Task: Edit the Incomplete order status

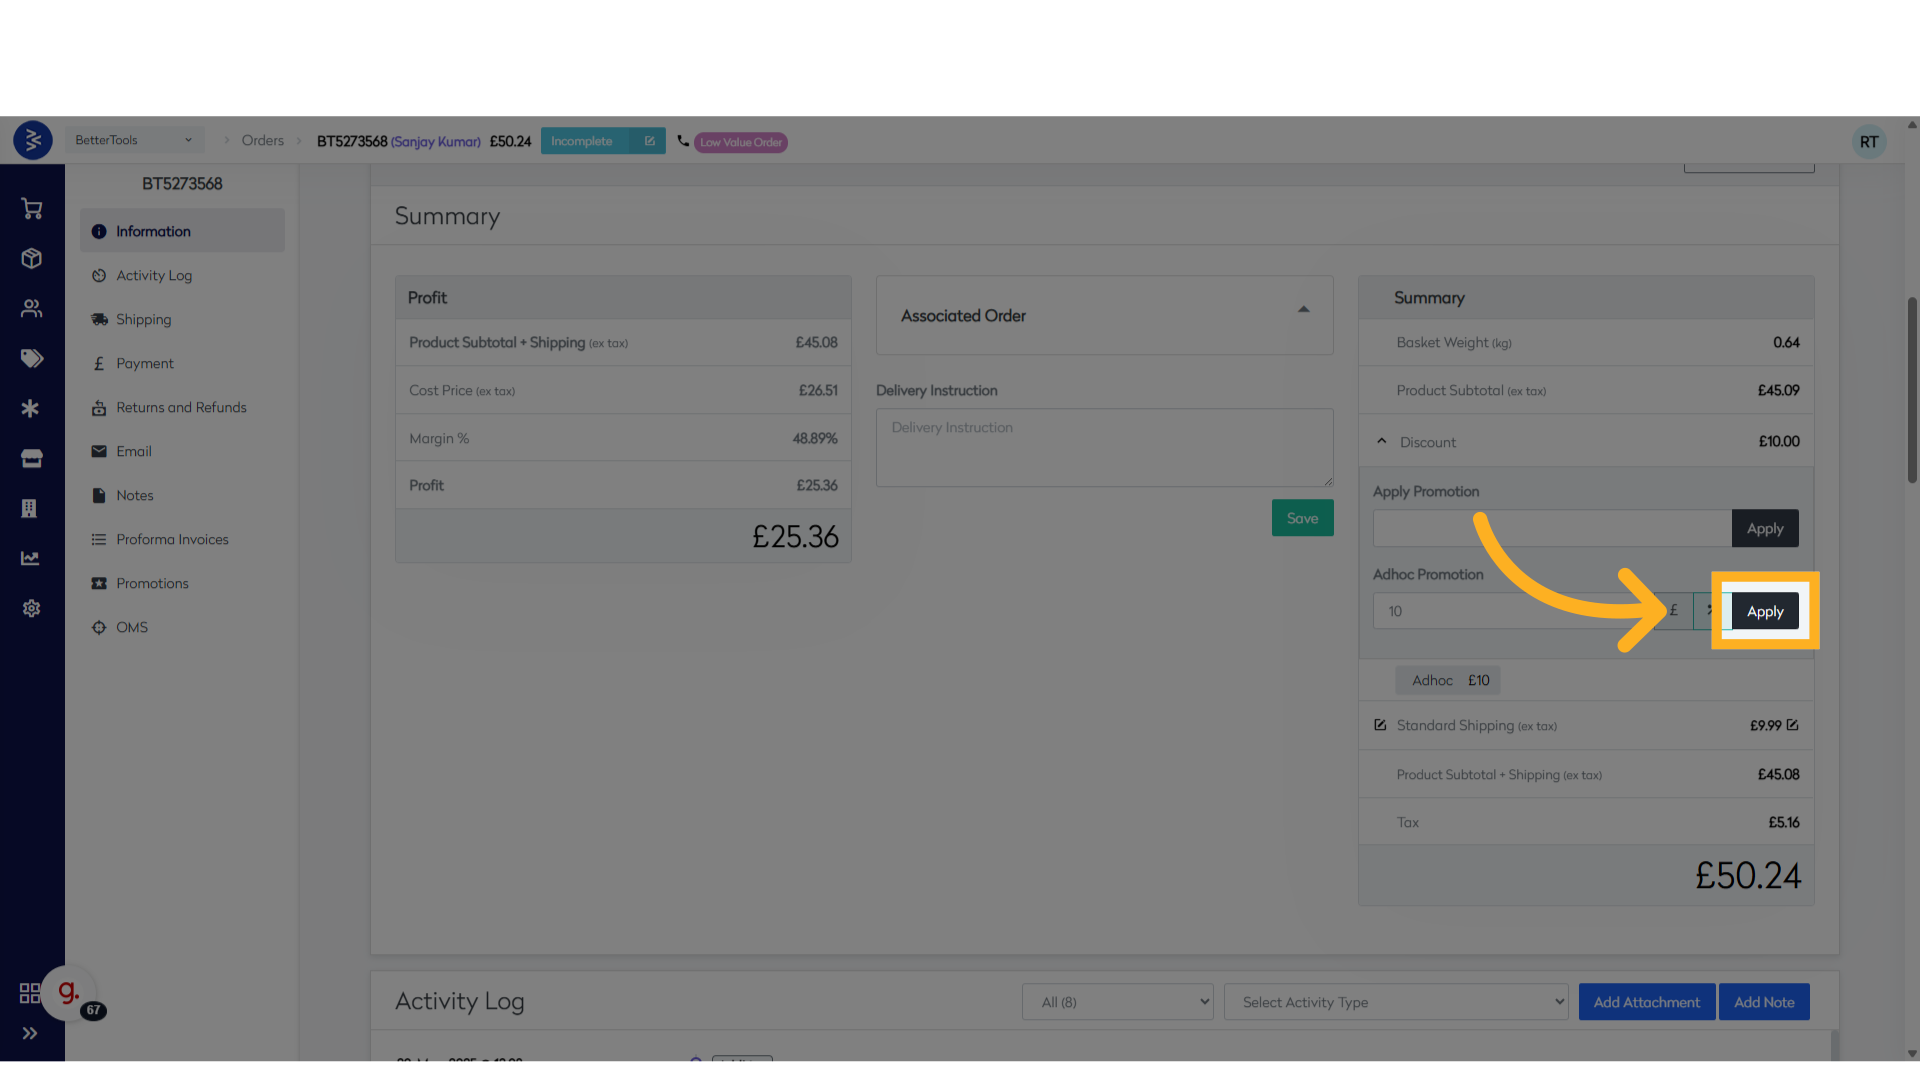Action: click(x=650, y=141)
